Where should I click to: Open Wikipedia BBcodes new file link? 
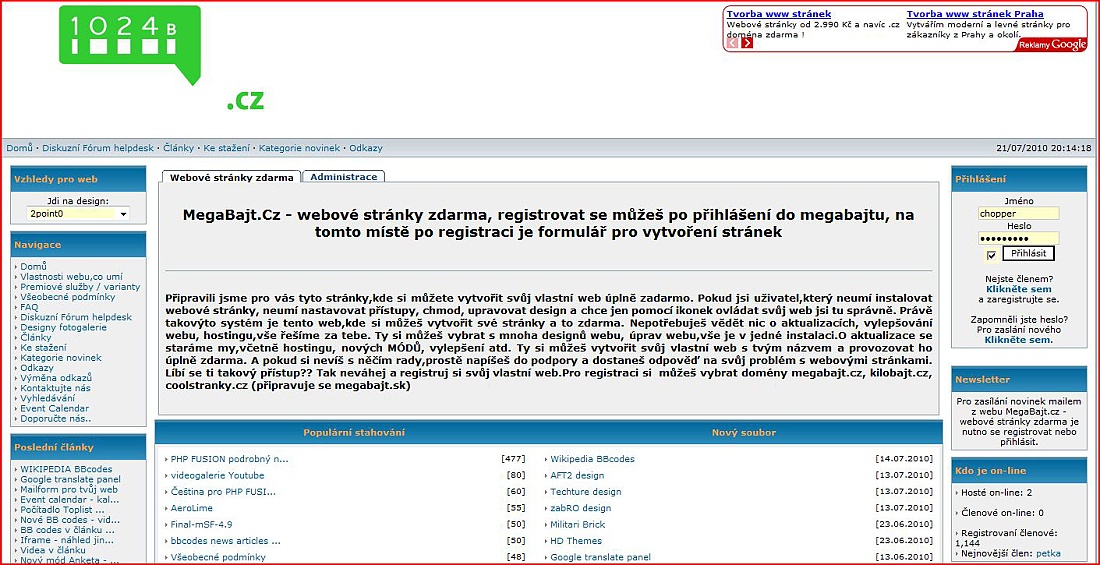pyautogui.click(x=592, y=459)
